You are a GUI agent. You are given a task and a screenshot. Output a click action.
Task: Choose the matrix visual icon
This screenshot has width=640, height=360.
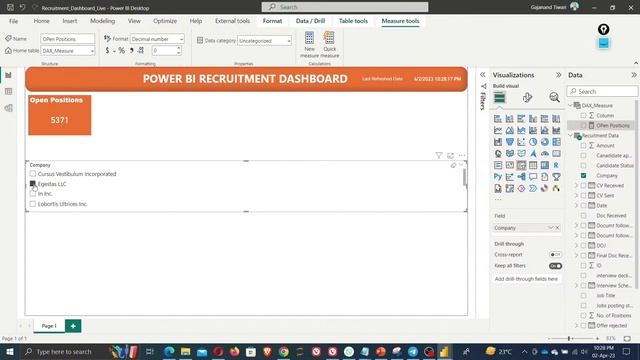tap(545, 165)
